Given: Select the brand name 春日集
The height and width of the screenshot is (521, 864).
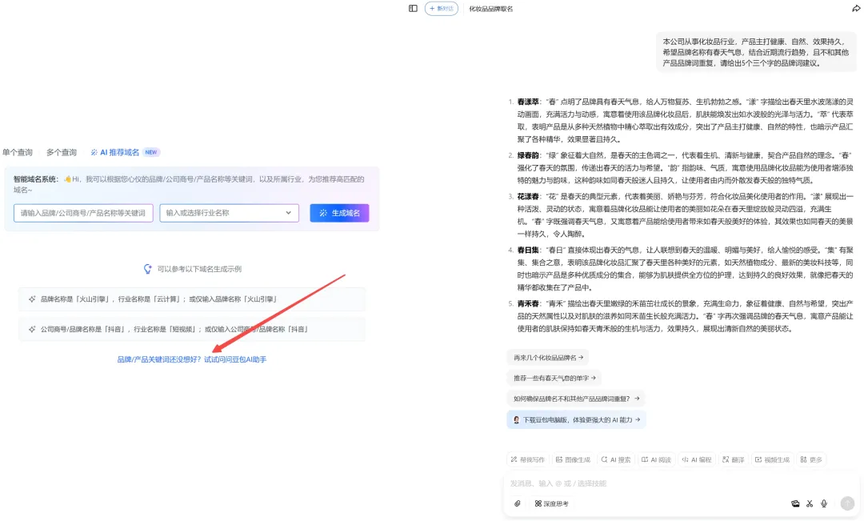Looking at the screenshot, I should click(x=528, y=250).
